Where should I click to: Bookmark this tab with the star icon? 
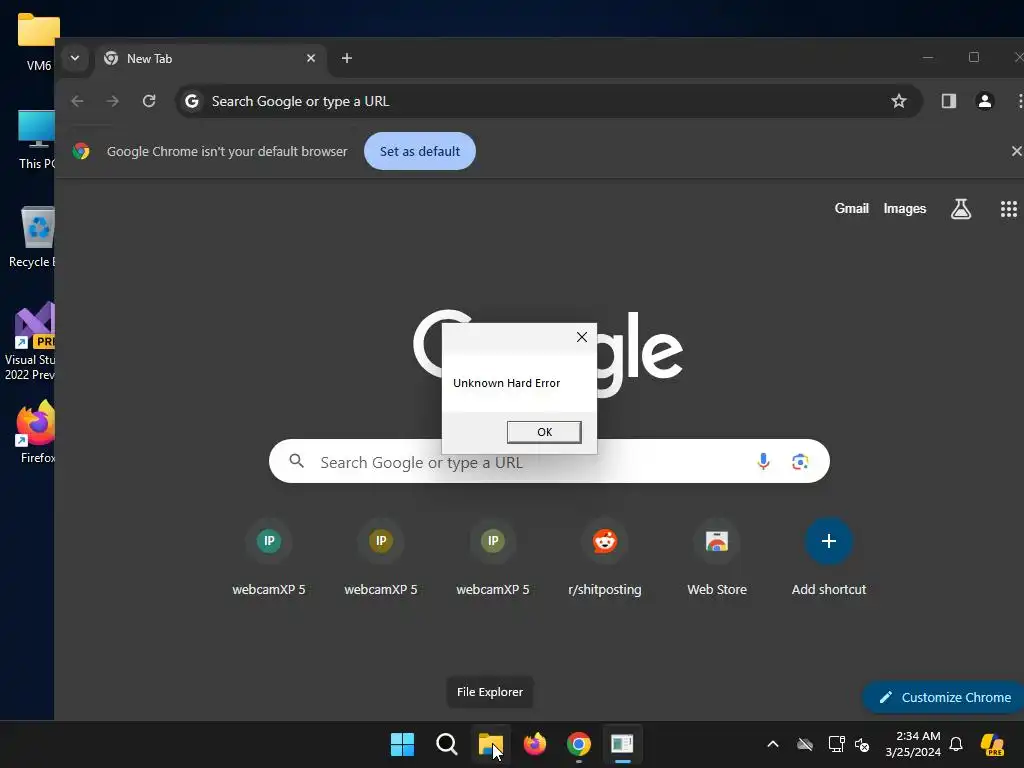click(899, 101)
